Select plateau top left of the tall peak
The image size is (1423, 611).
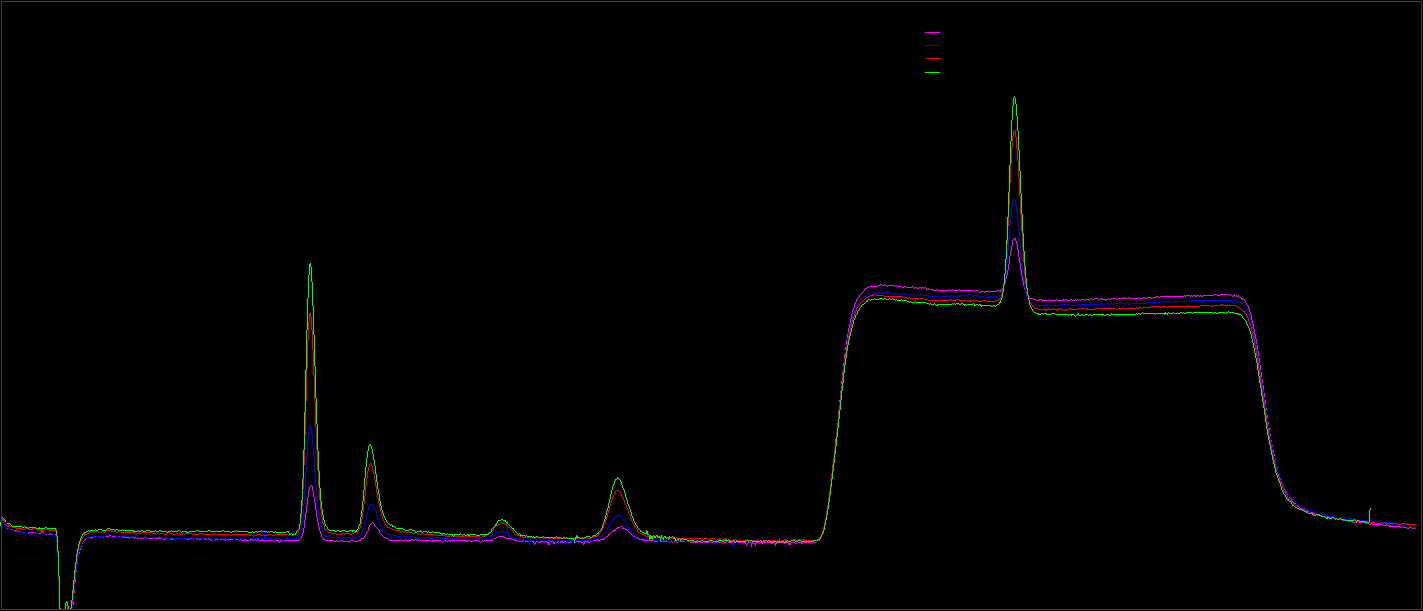click(930, 295)
